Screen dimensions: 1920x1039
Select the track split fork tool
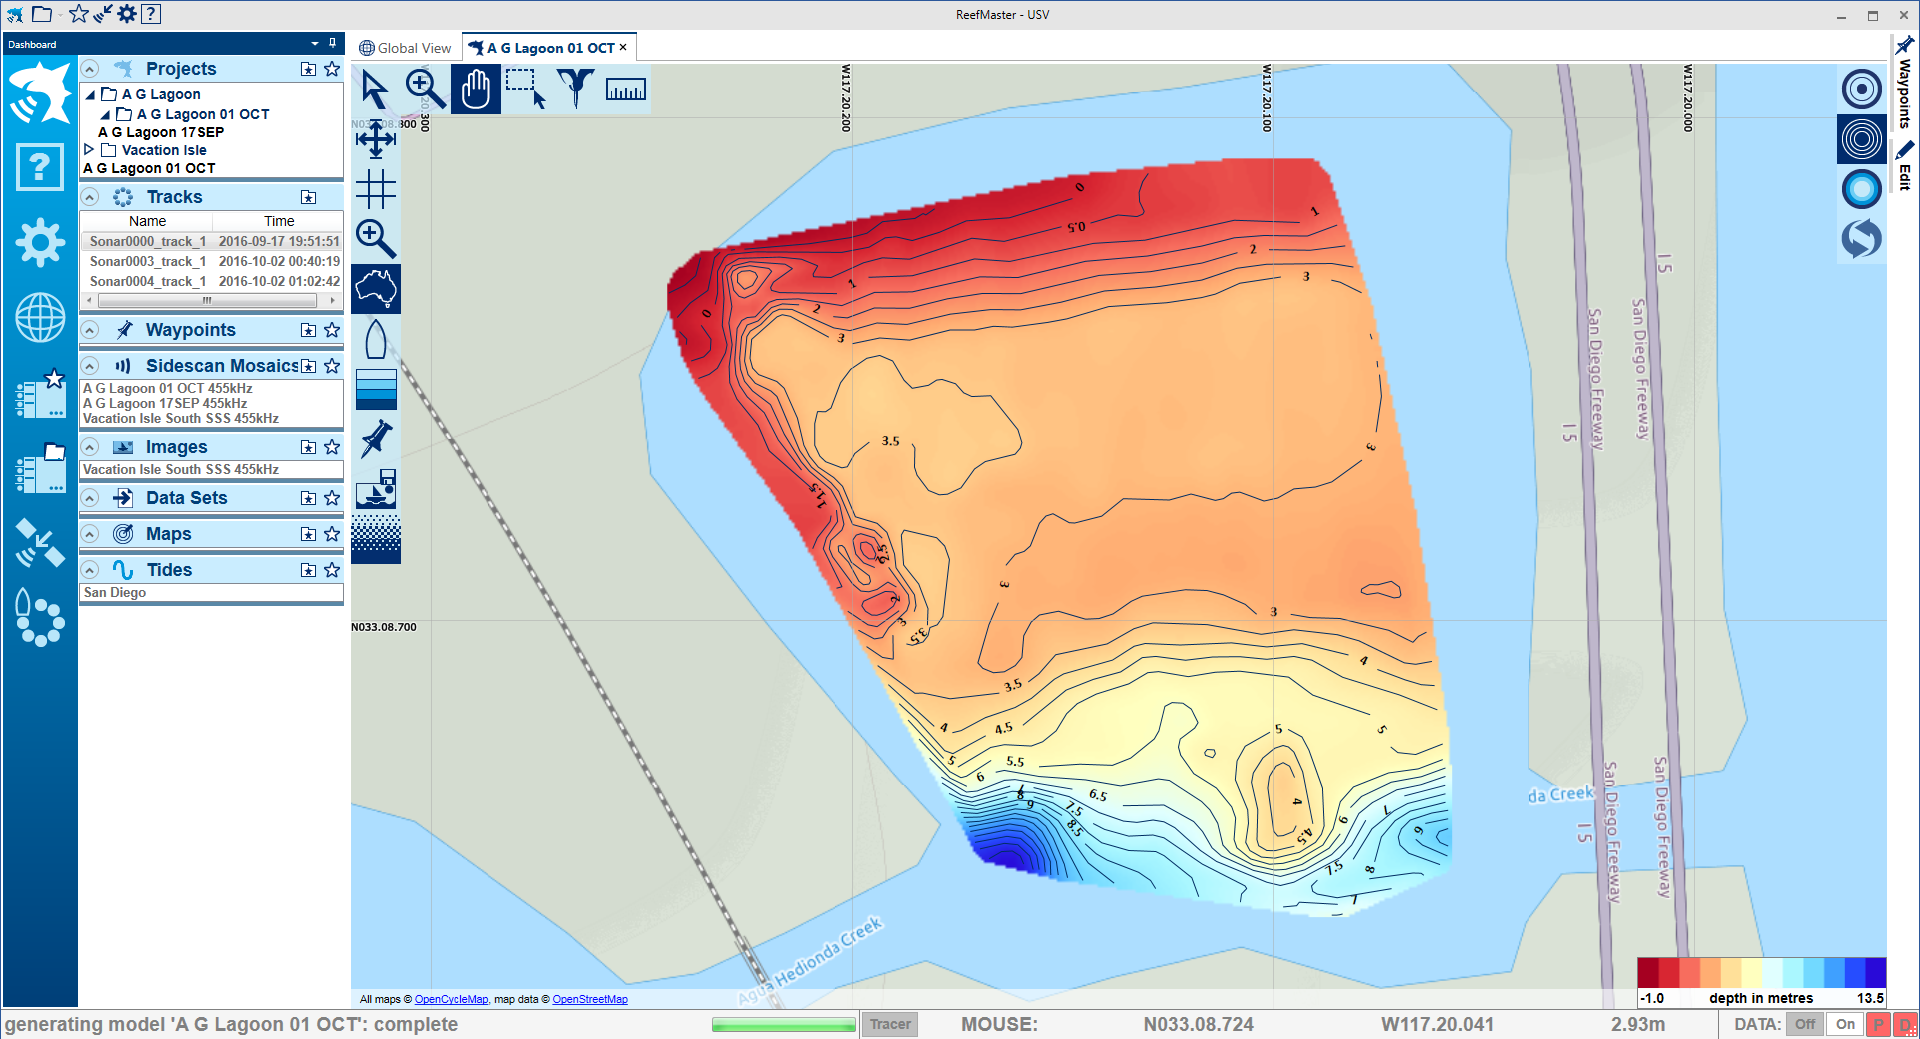point(575,89)
